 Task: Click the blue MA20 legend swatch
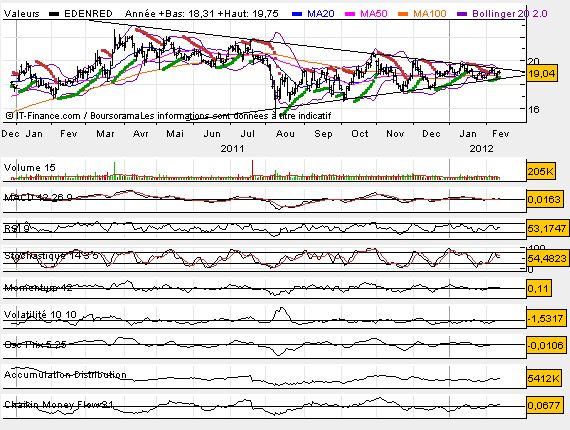(x=297, y=14)
